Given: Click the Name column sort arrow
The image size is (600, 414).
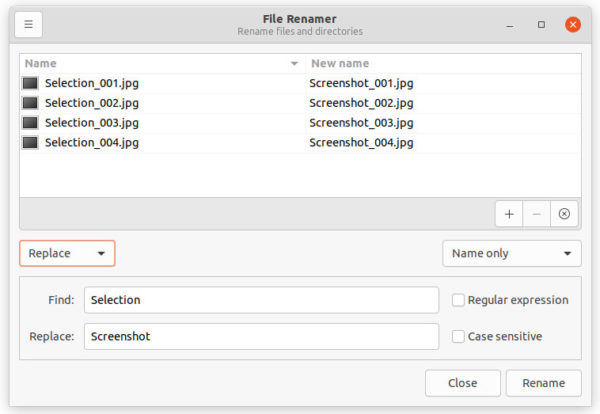Looking at the screenshot, I should tap(294, 64).
